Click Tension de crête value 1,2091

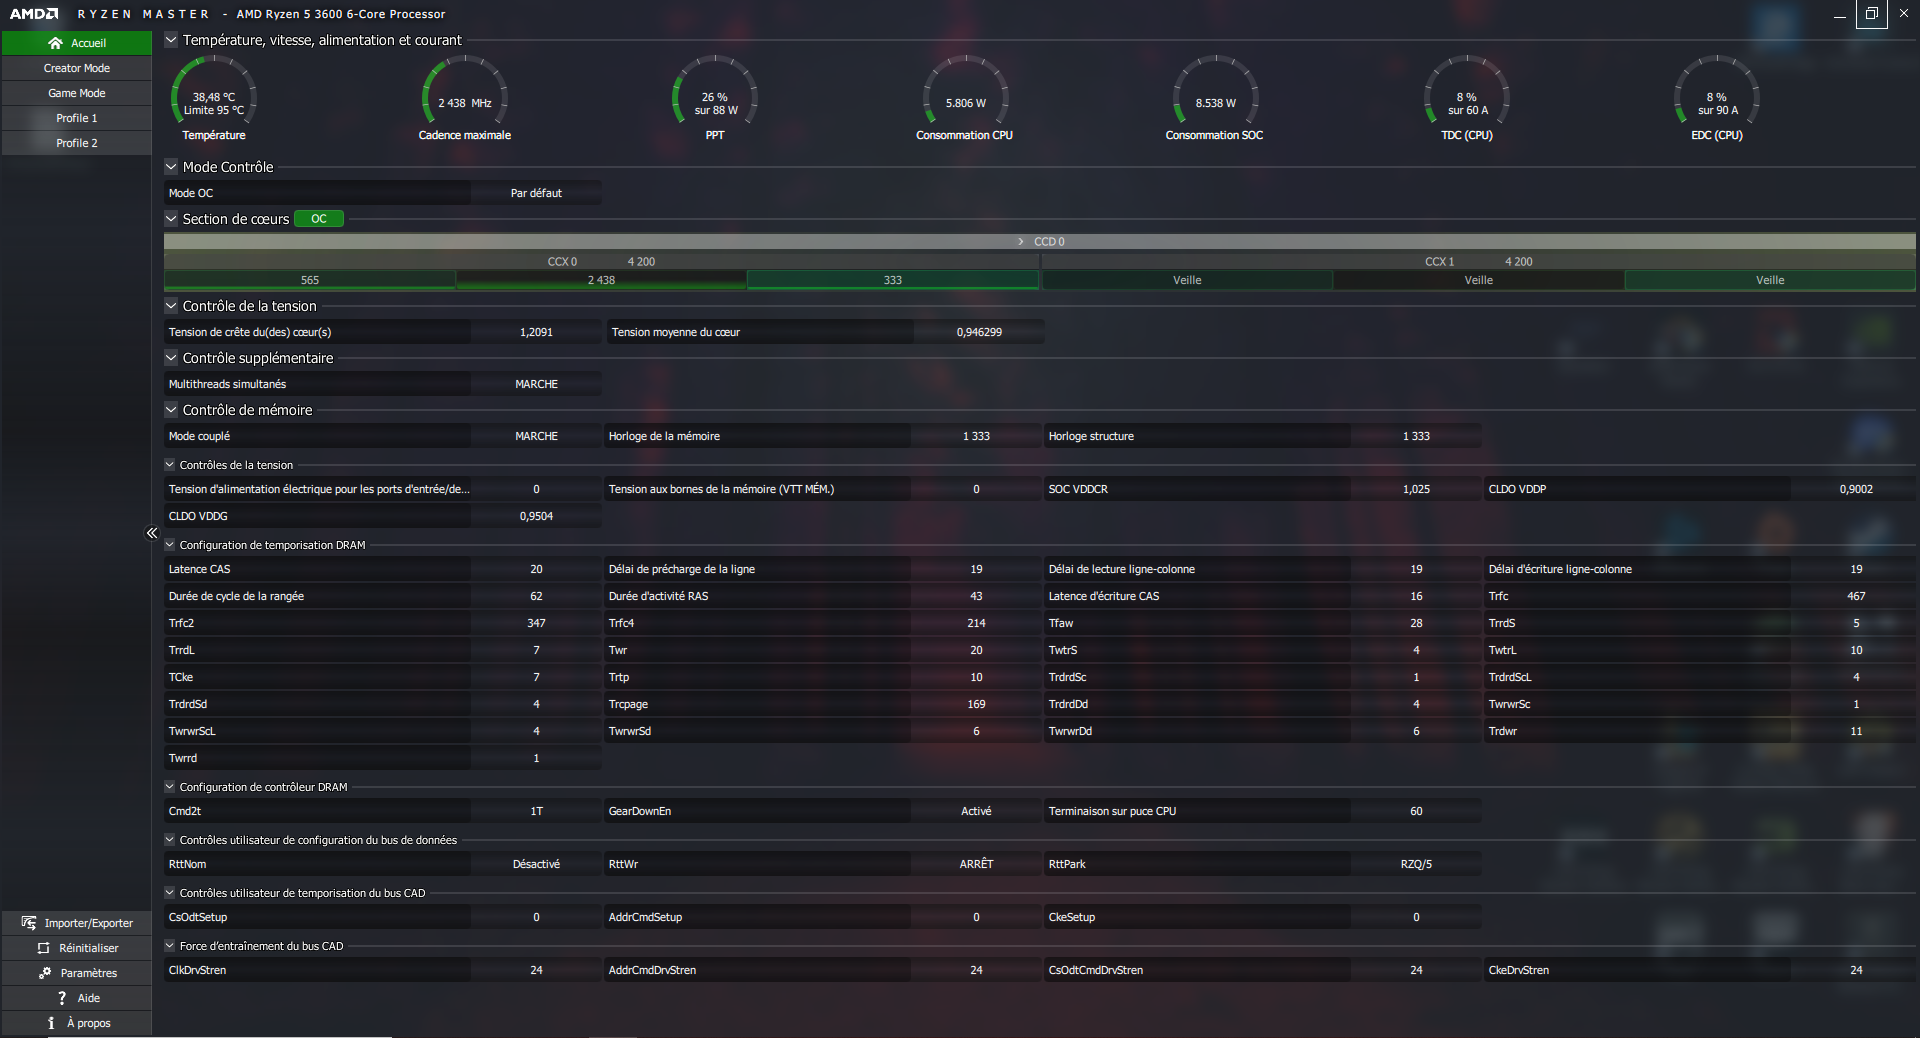[536, 332]
